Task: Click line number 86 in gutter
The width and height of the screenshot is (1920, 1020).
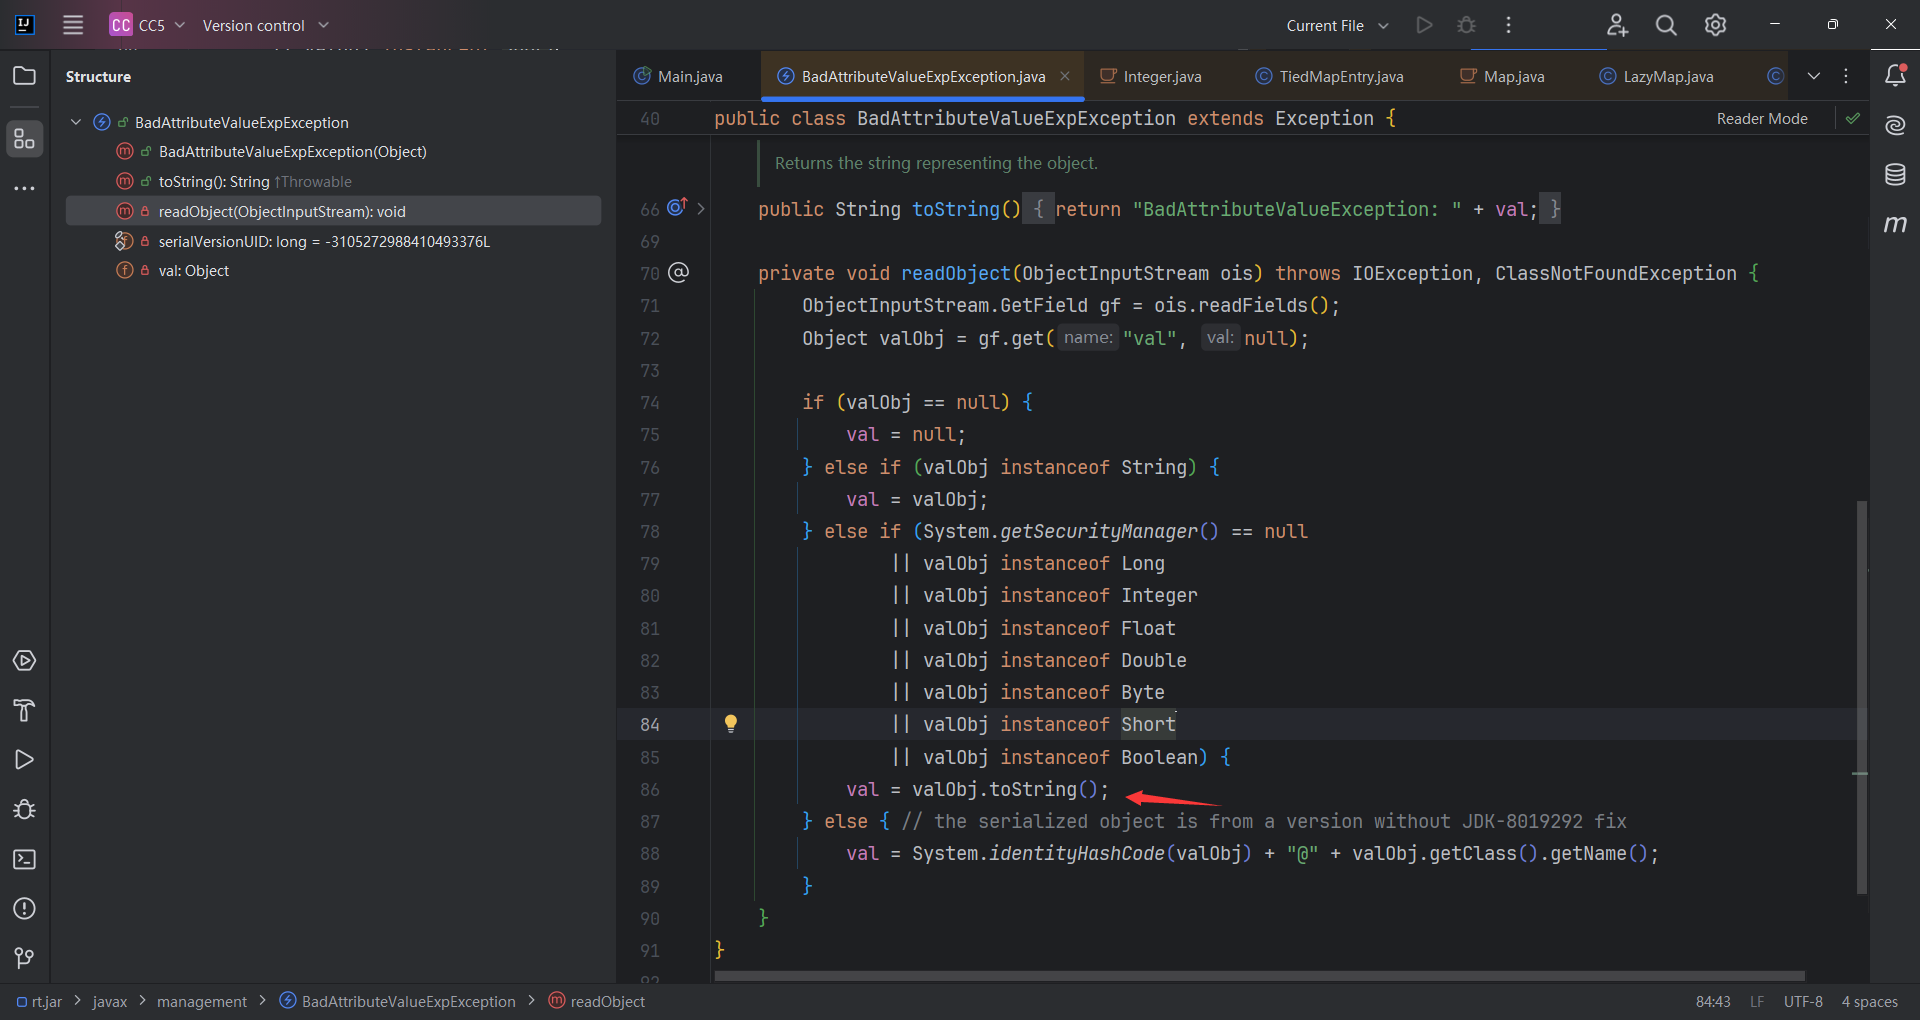Action: click(x=650, y=789)
